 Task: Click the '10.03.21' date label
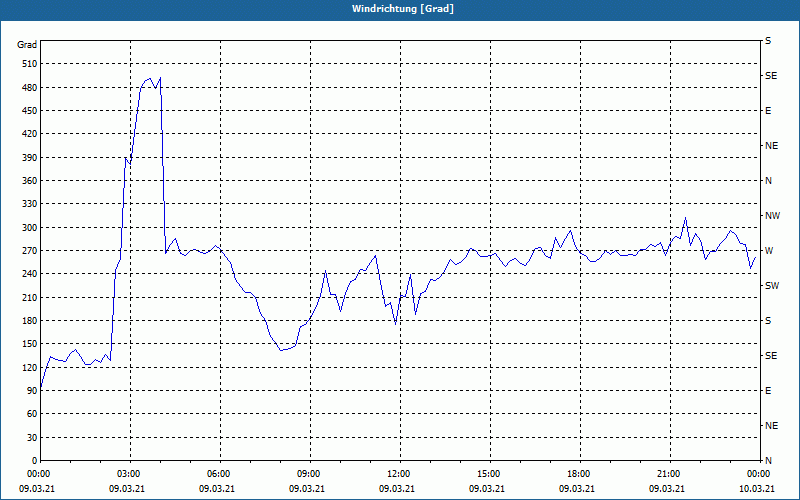tap(757, 488)
